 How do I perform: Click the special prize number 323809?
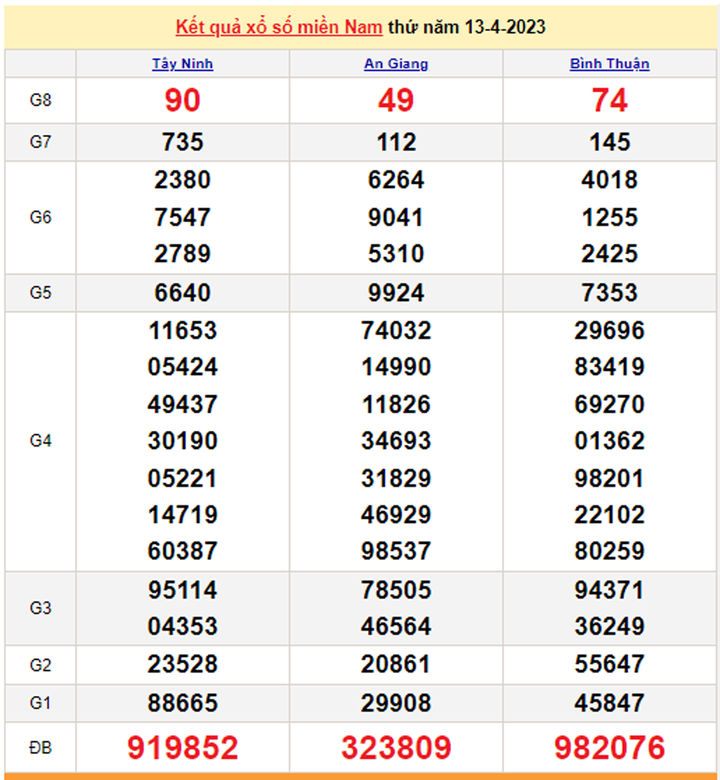396,747
